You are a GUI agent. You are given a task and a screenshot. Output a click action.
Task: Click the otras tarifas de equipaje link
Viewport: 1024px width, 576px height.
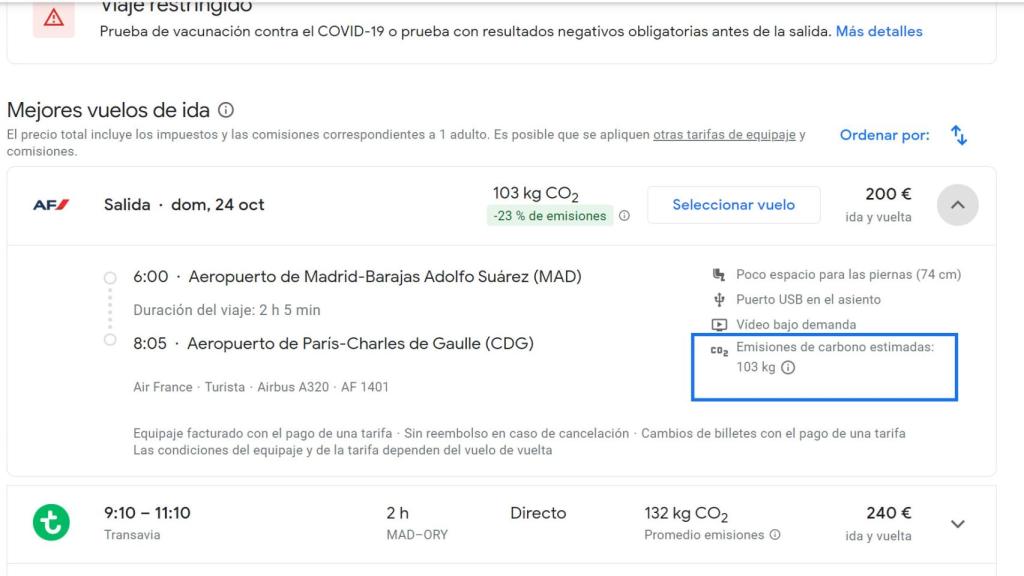(x=724, y=134)
